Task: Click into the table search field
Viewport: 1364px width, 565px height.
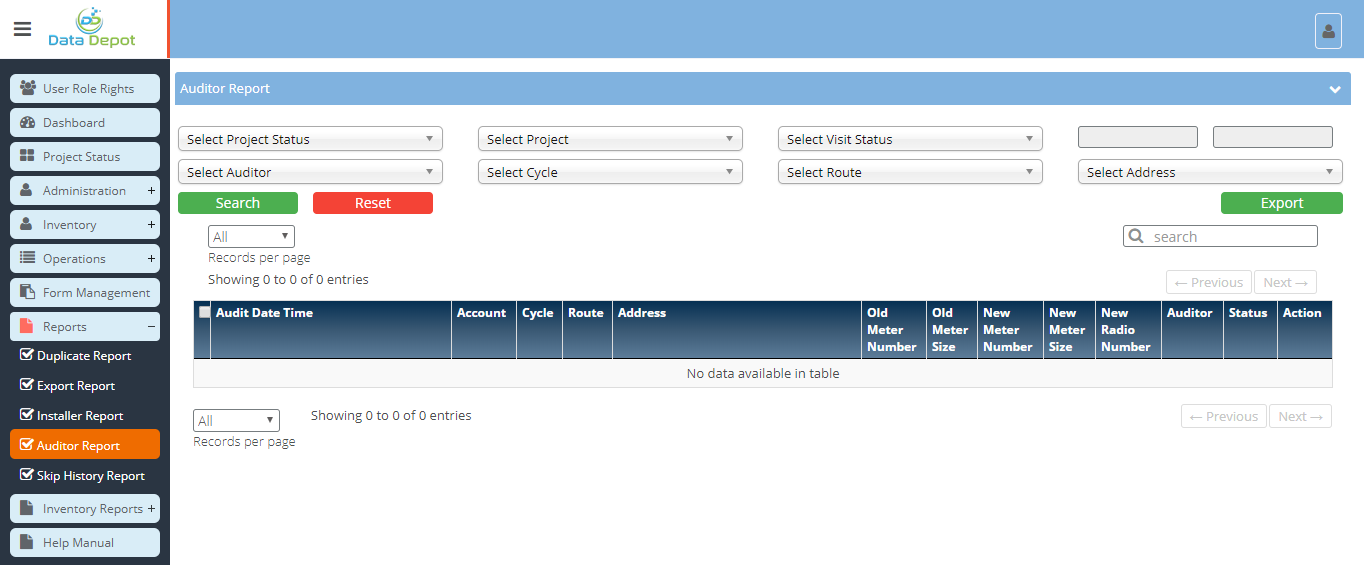Action: pyautogui.click(x=1230, y=237)
